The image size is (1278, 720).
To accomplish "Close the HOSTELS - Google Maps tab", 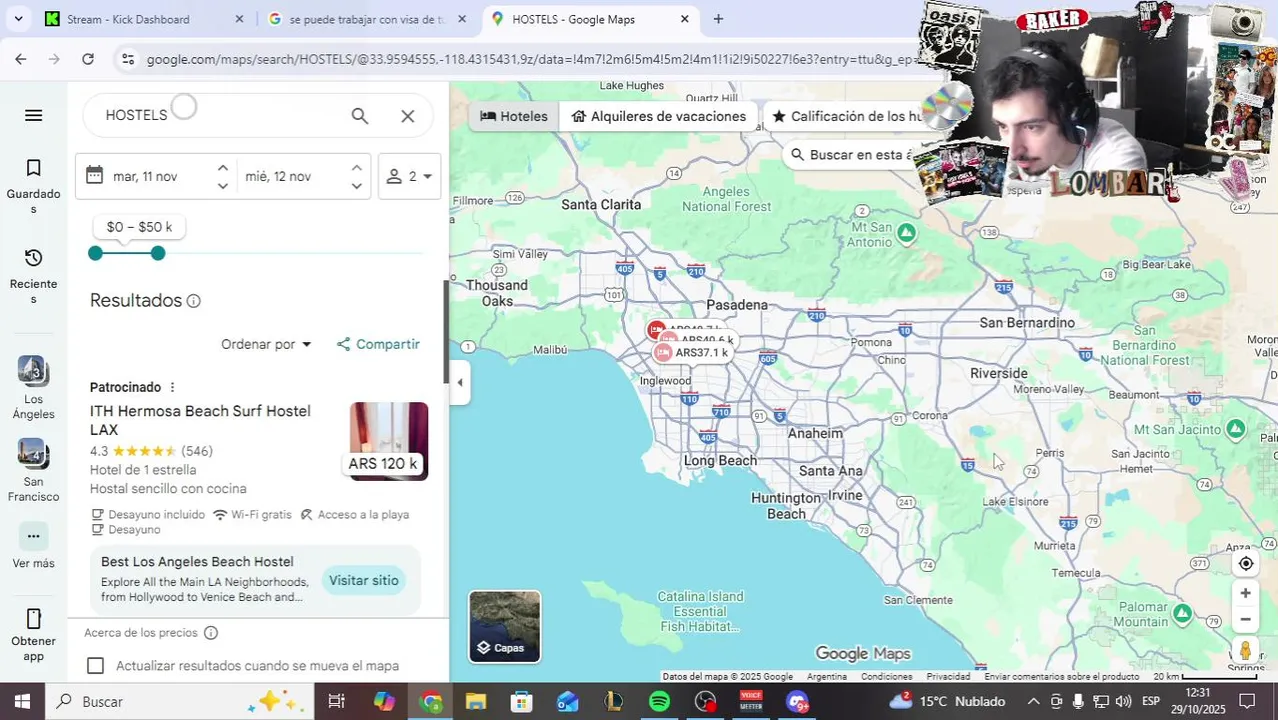I will click(685, 19).
